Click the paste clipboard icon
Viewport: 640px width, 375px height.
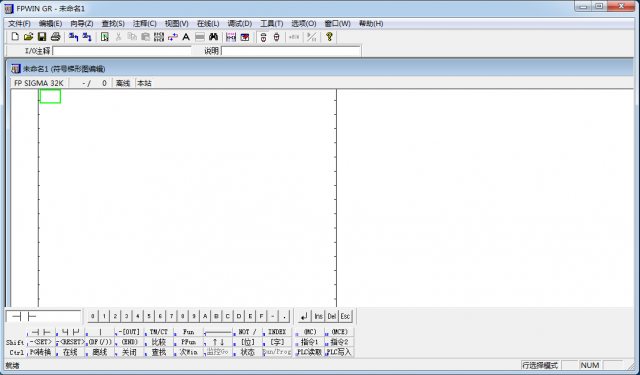tap(145, 37)
